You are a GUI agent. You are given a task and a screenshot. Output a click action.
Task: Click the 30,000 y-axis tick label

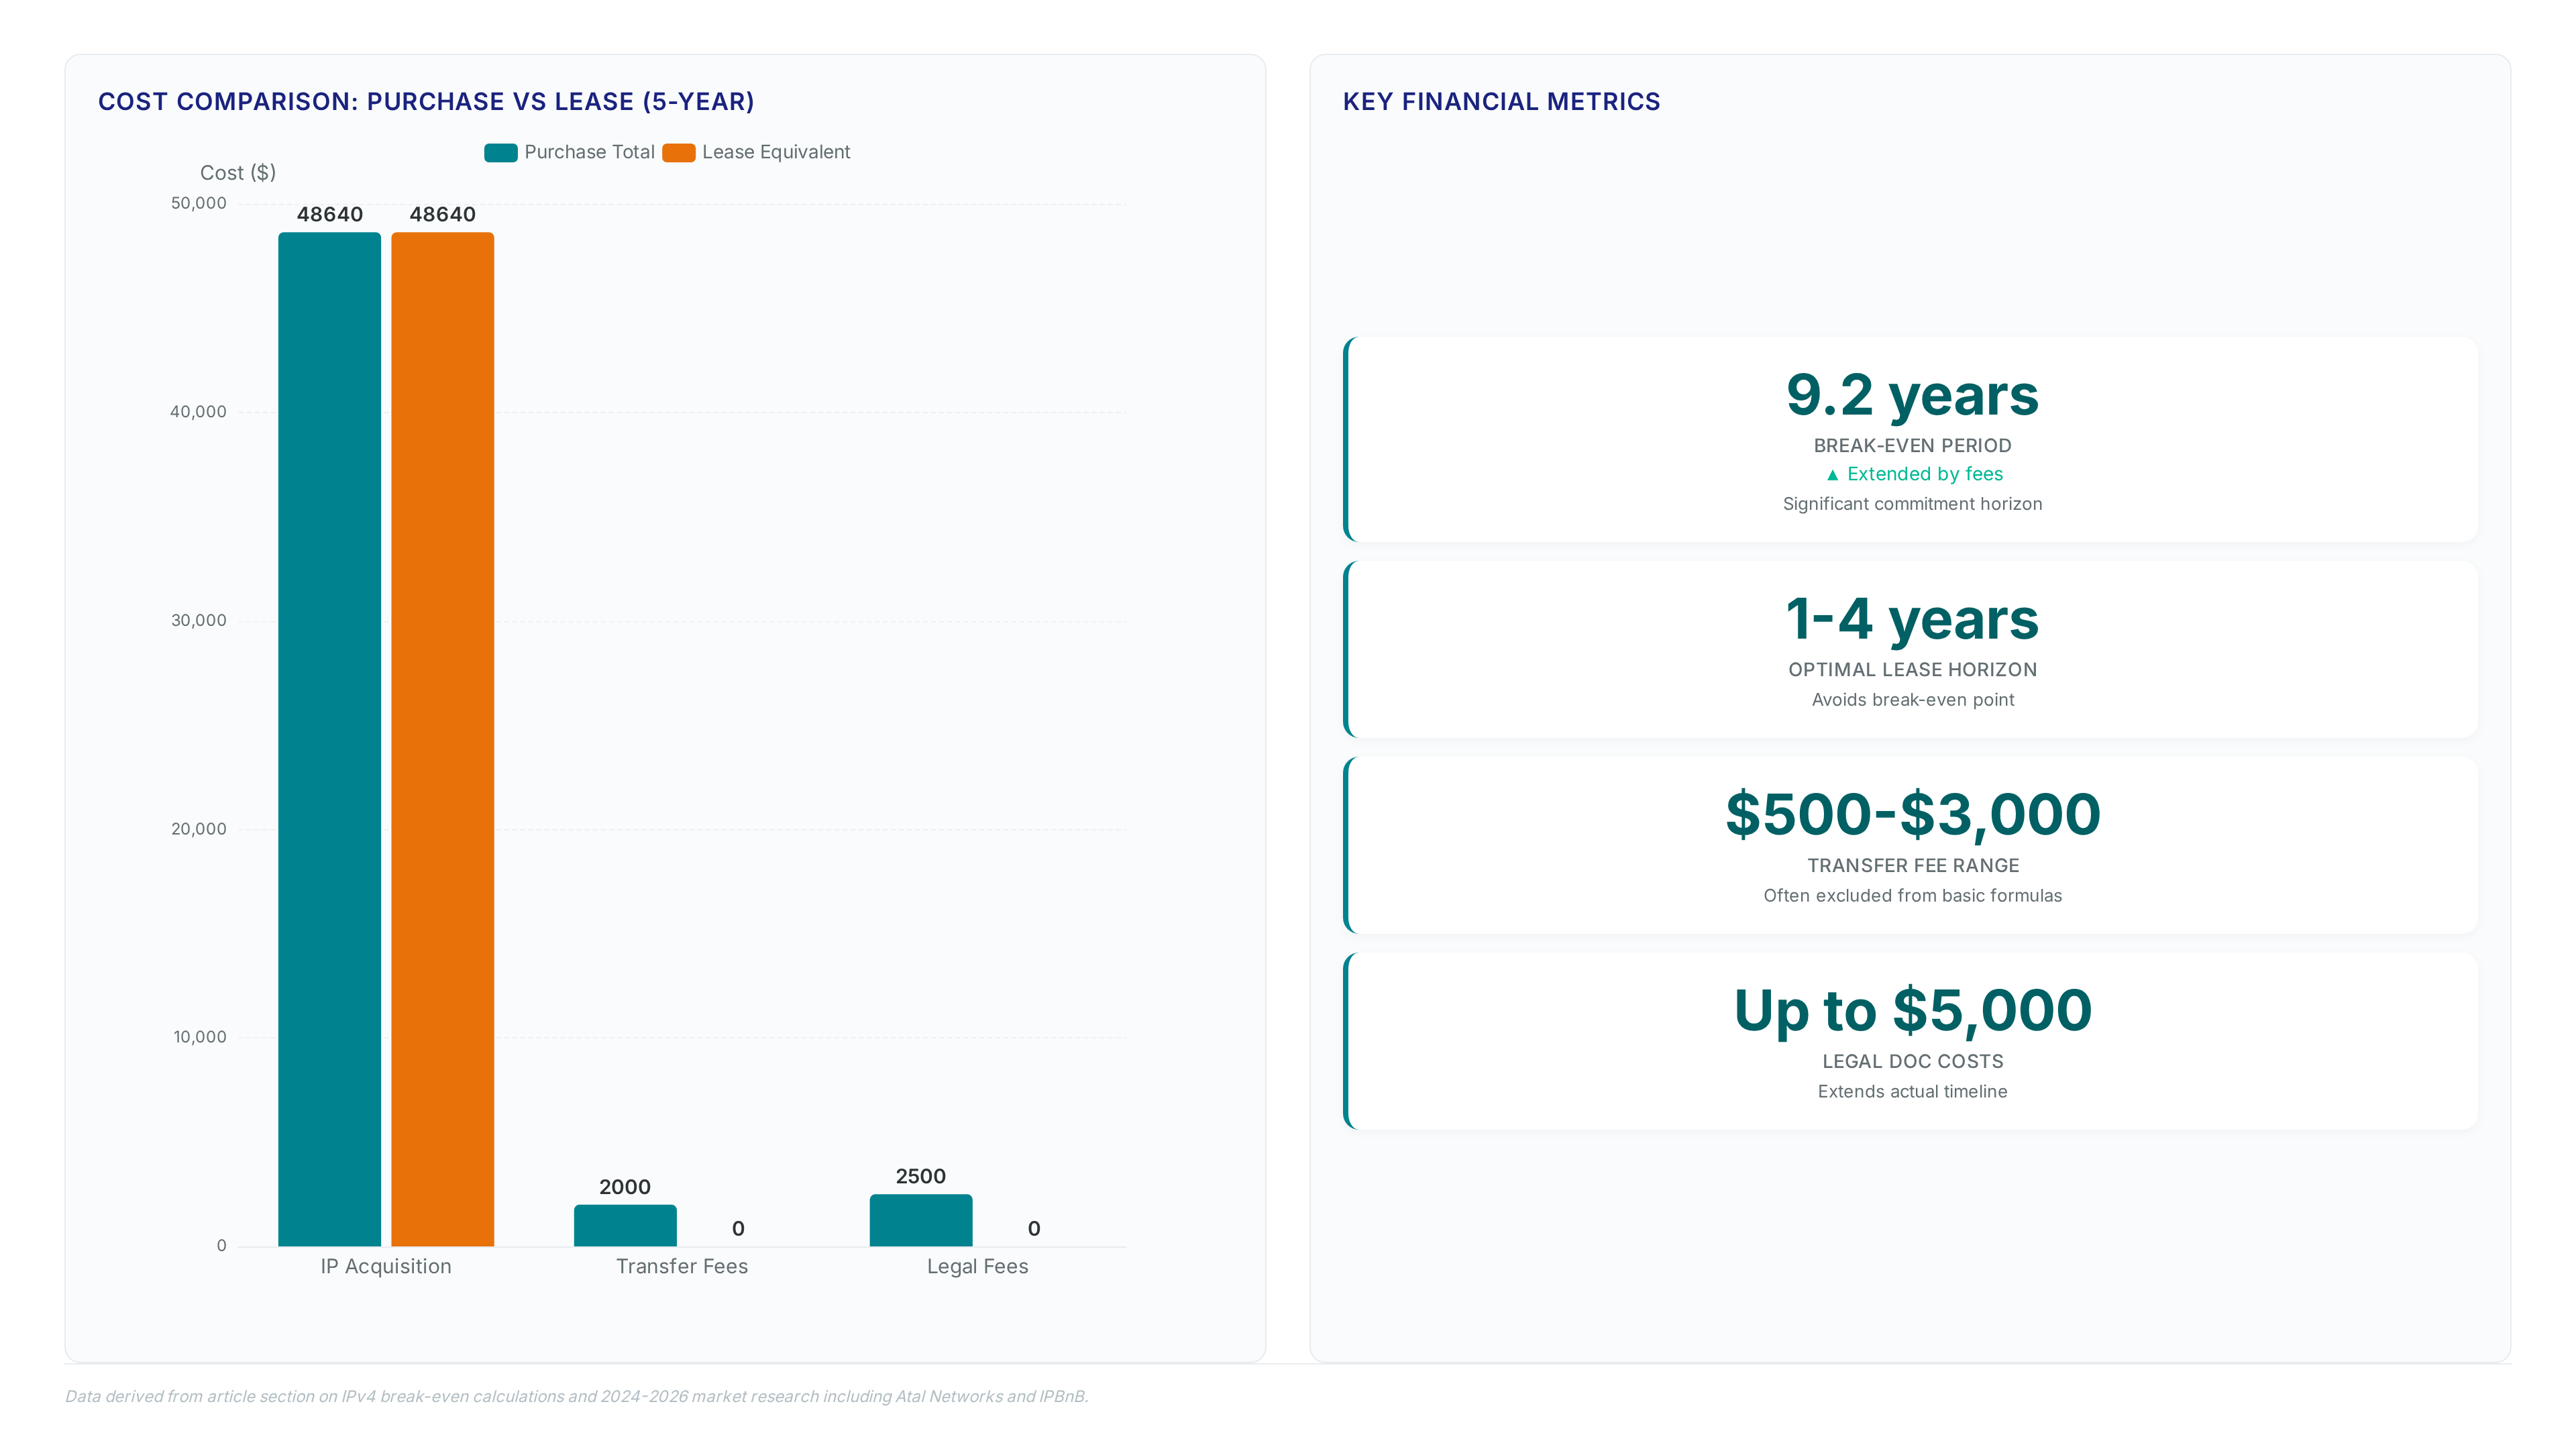click(199, 620)
